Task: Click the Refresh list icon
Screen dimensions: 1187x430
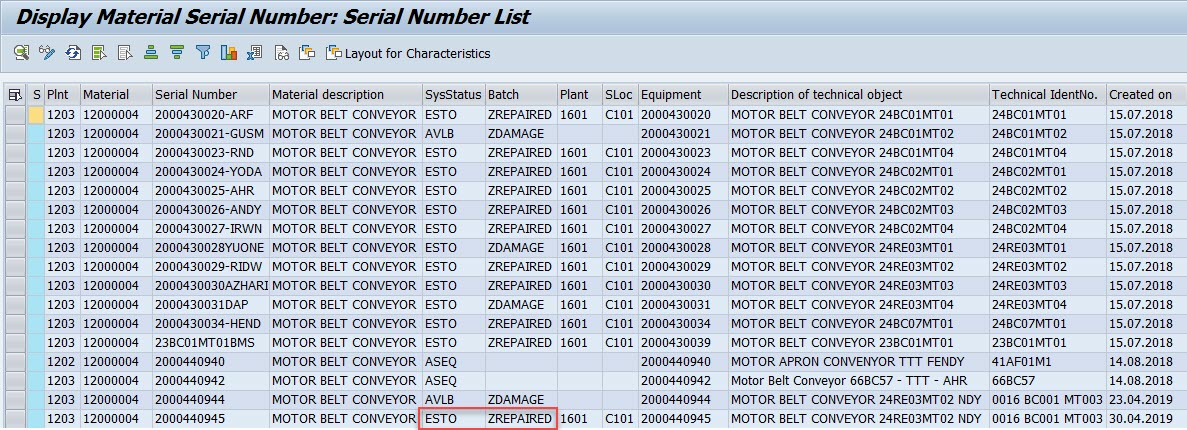Action: [x=72, y=53]
